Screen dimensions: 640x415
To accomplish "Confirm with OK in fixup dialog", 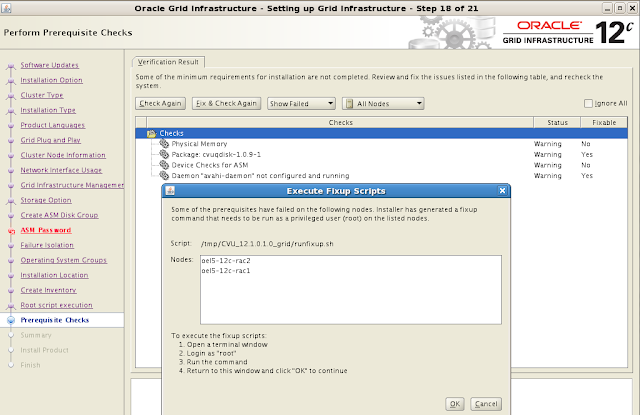I will tap(455, 404).
